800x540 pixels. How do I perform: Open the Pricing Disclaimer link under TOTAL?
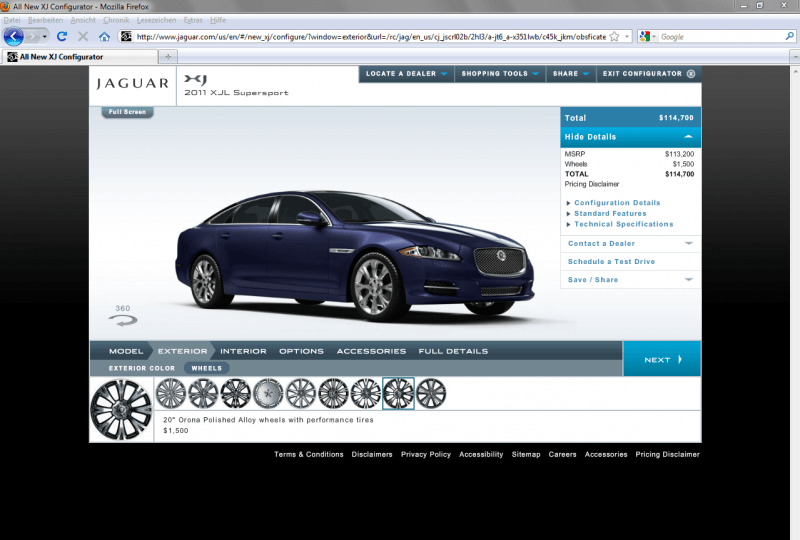coord(592,184)
